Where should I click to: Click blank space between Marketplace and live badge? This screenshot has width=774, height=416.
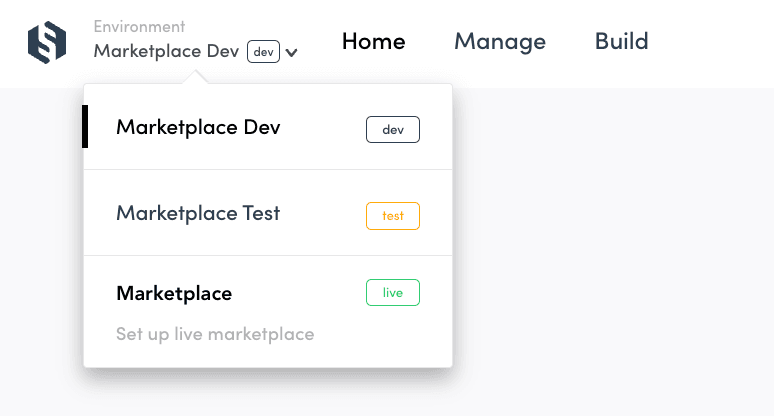point(300,294)
